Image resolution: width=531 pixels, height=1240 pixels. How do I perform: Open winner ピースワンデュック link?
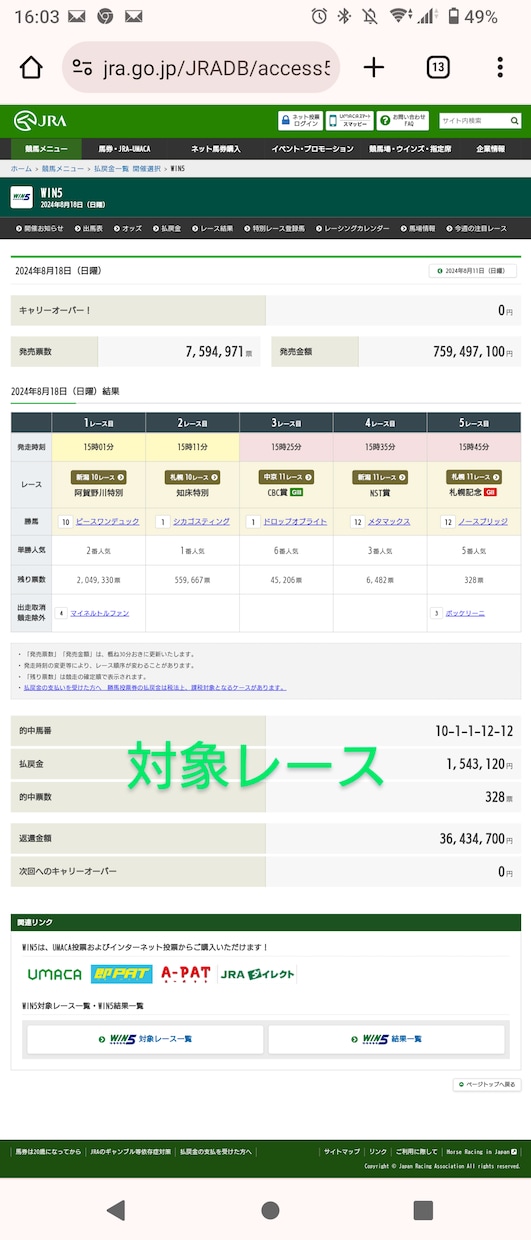108,522
